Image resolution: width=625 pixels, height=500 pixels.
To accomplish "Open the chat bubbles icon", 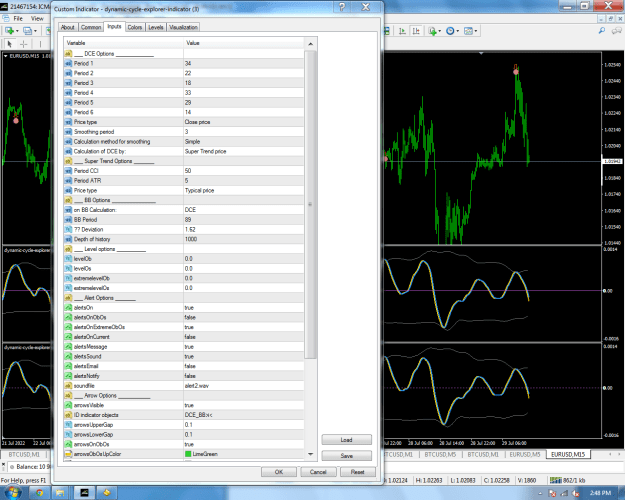I will coord(617,30).
